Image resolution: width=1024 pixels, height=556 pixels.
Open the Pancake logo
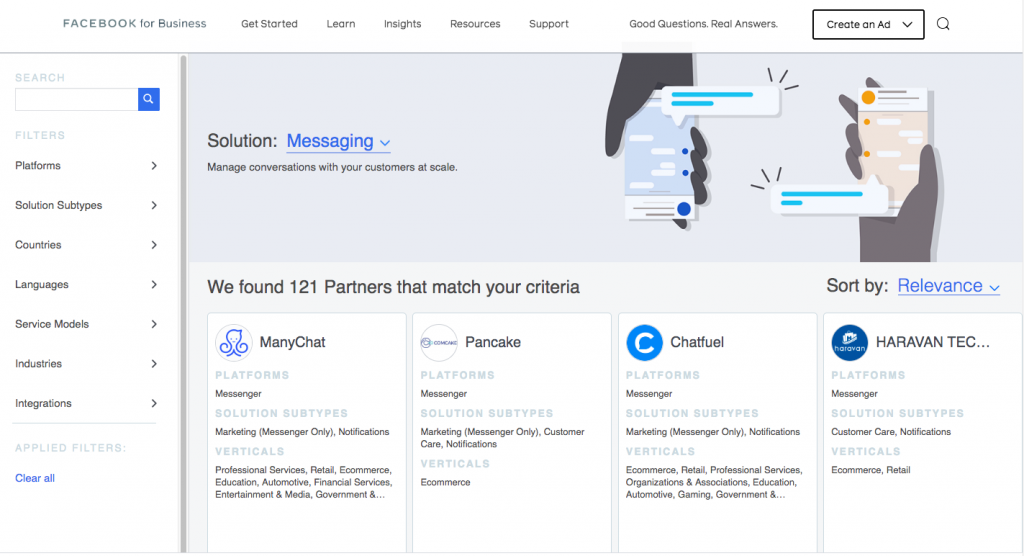coord(439,342)
